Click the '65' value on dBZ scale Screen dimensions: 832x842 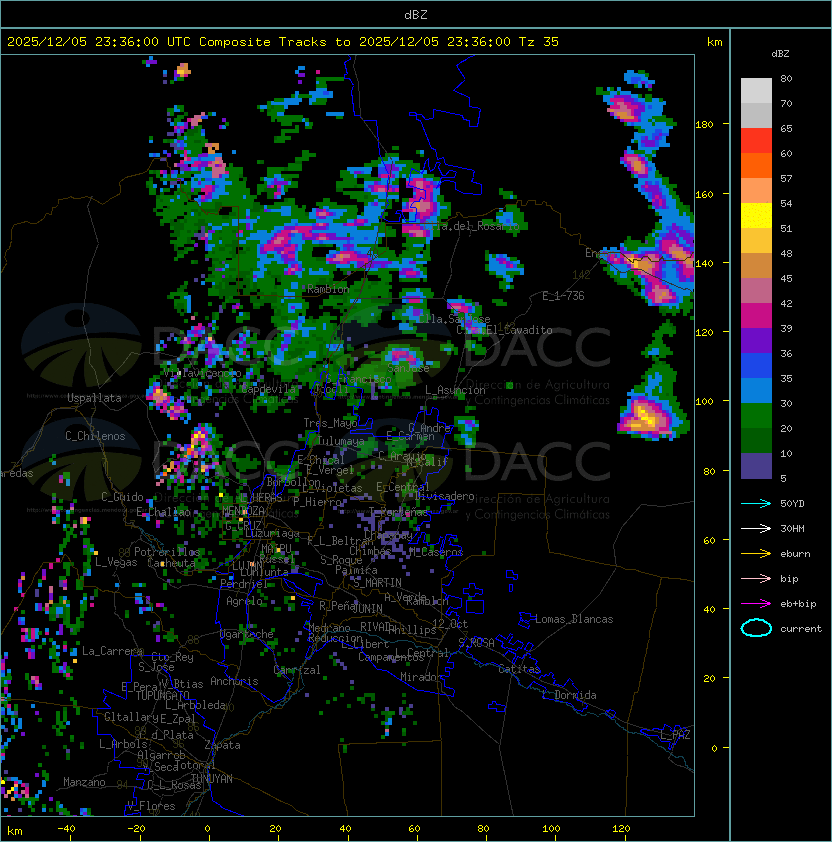786,128
